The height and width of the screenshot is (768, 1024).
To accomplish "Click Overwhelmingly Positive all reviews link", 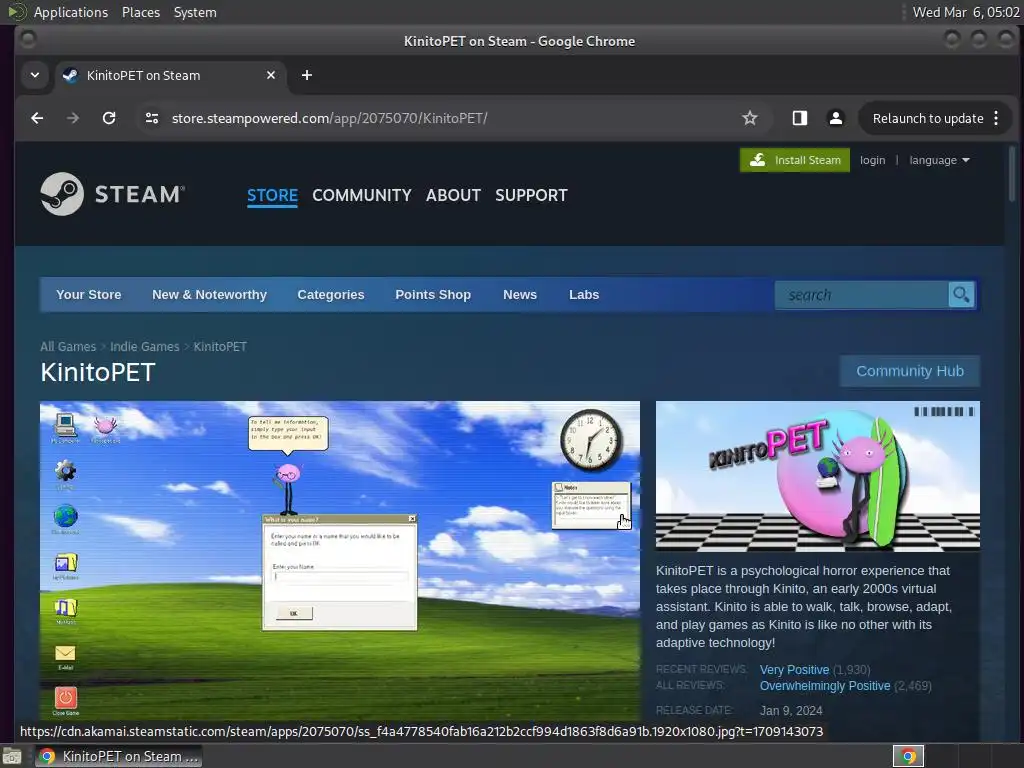I will (825, 686).
